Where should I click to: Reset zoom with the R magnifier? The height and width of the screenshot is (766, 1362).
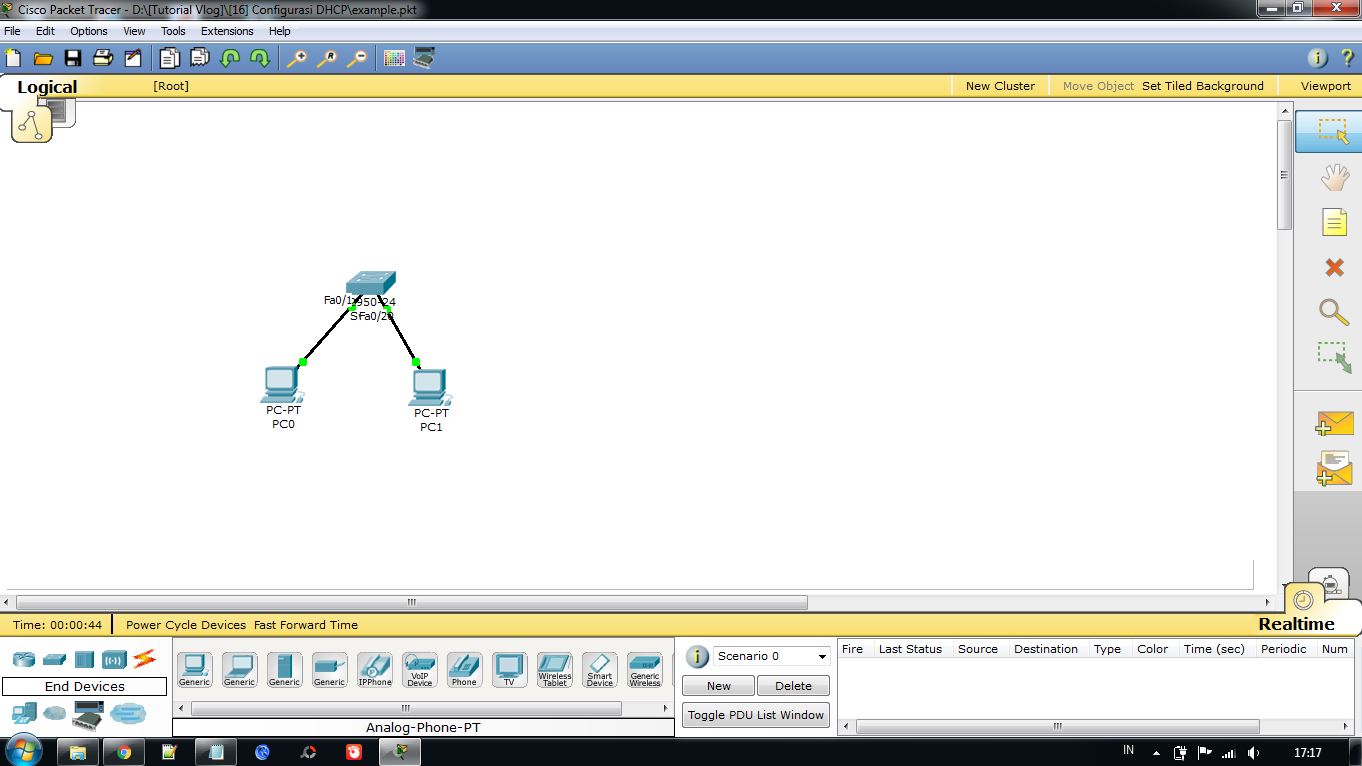tap(327, 58)
